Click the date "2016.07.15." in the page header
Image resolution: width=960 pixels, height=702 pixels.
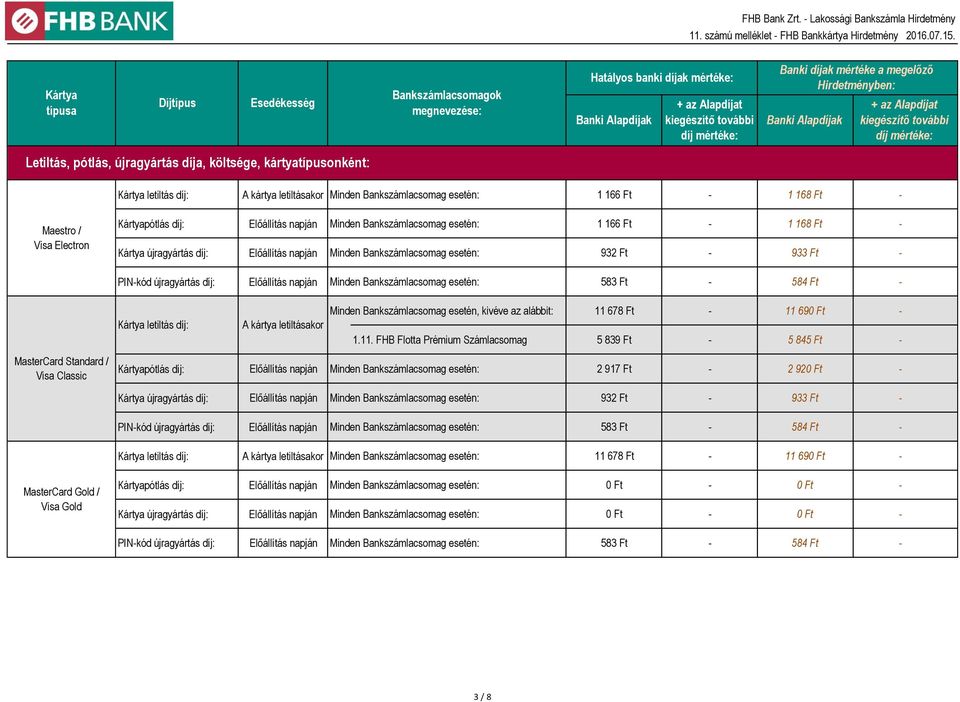pyautogui.click(x=931, y=35)
